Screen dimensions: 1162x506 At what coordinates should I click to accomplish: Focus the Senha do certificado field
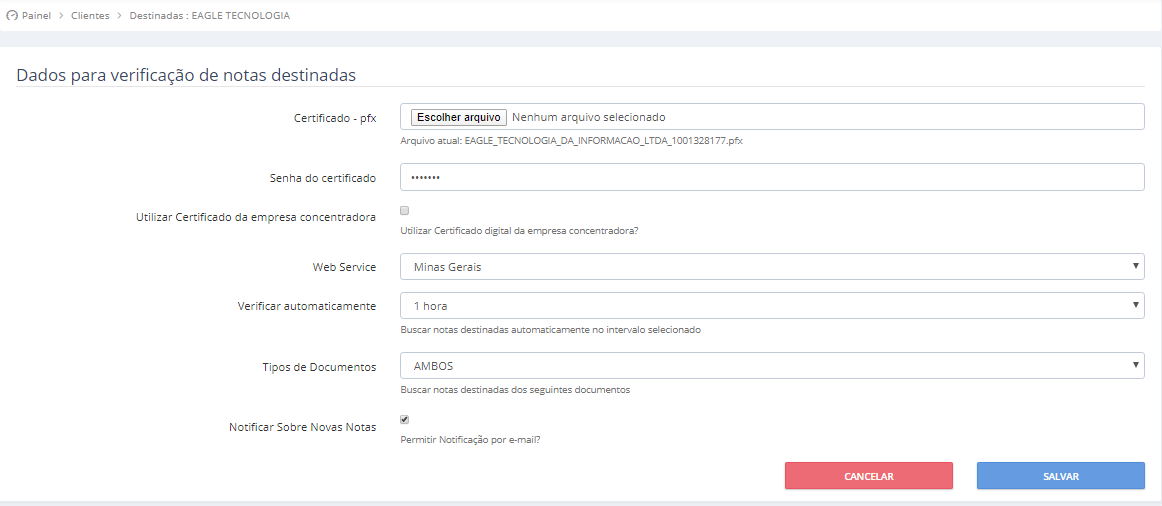pos(772,178)
